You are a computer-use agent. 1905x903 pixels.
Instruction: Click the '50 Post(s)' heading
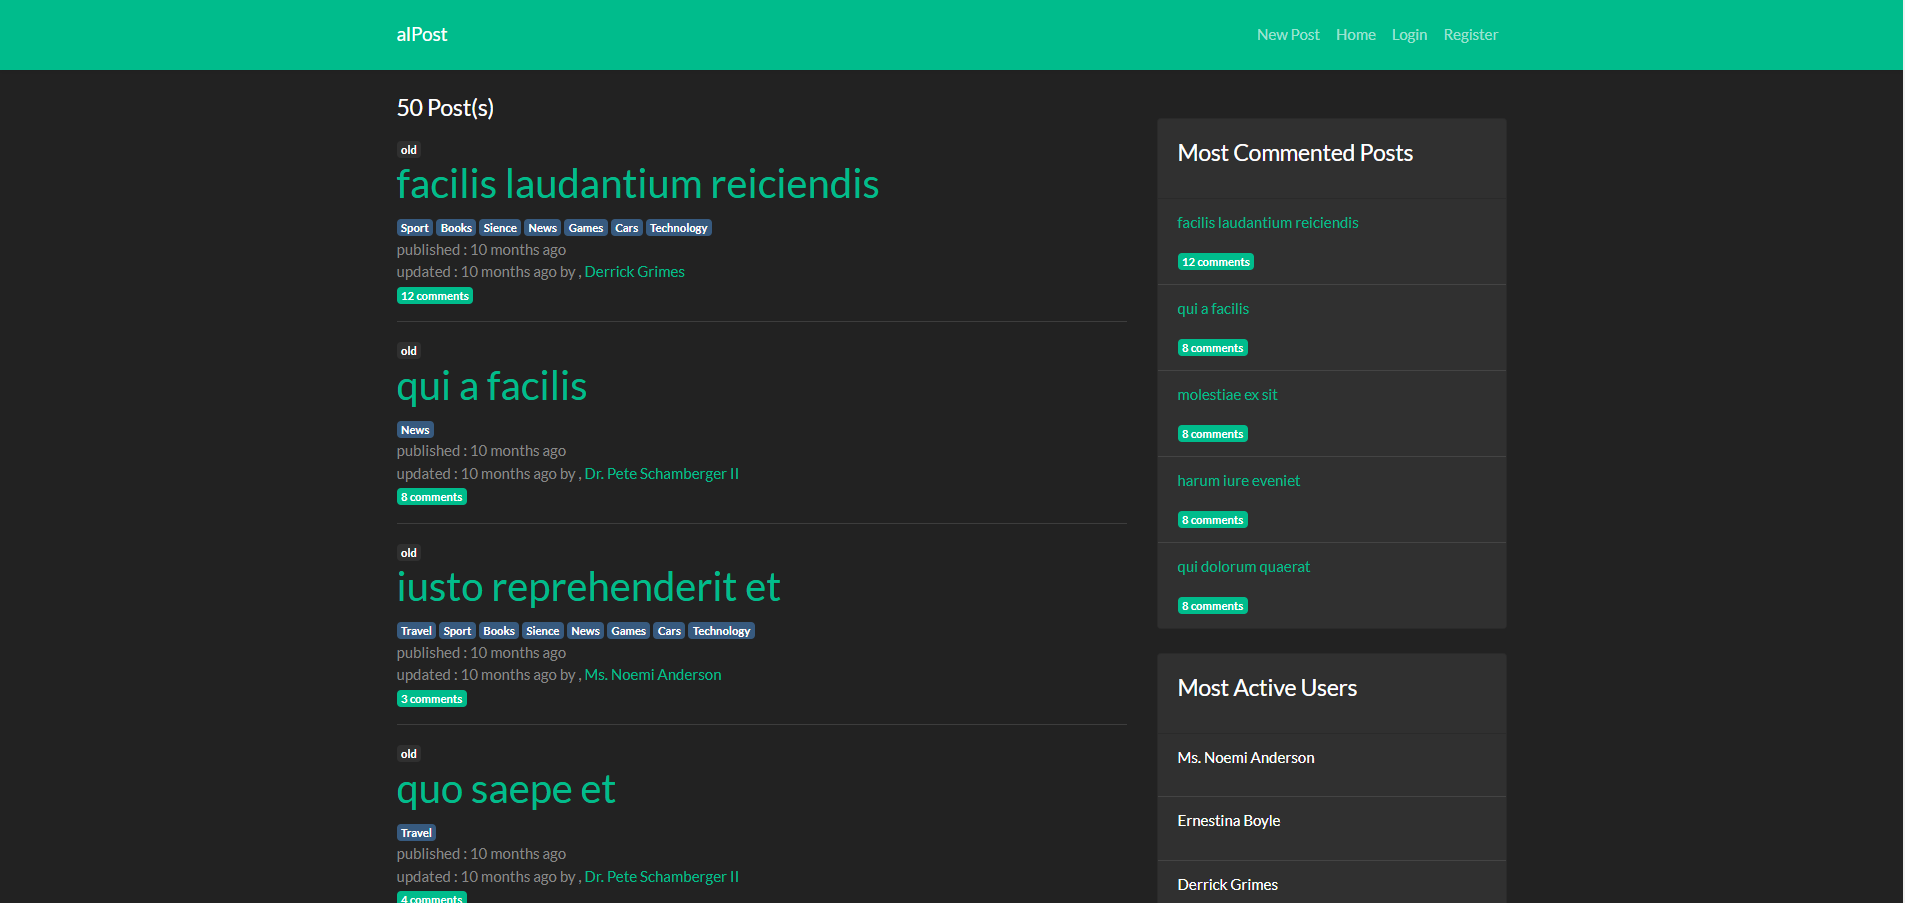coord(445,108)
